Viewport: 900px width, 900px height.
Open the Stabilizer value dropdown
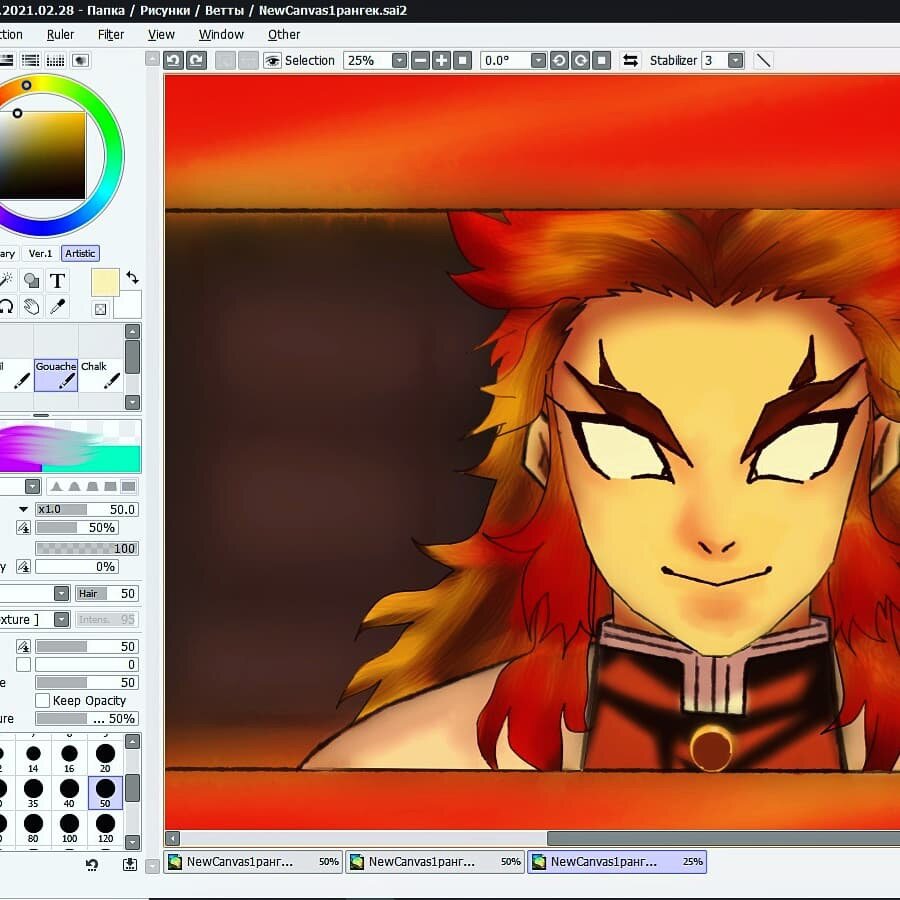[x=735, y=60]
